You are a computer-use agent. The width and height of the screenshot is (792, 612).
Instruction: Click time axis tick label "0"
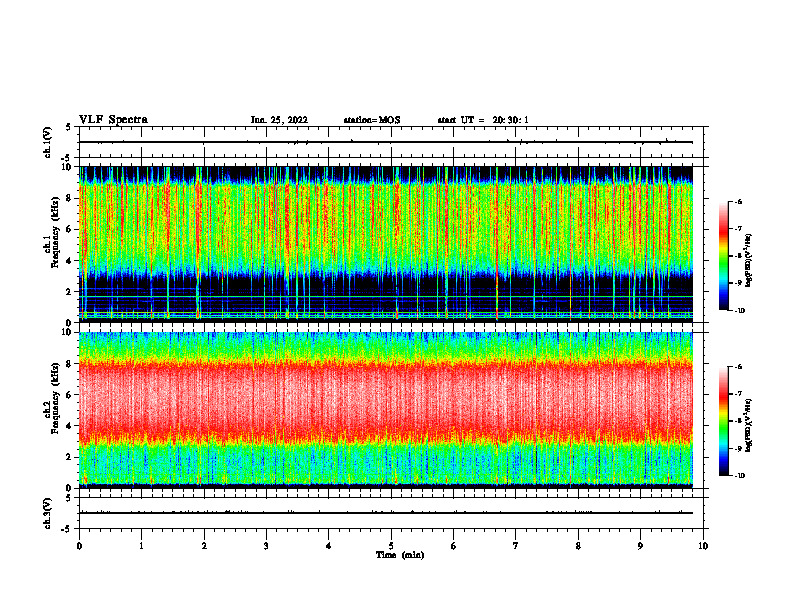[79, 546]
